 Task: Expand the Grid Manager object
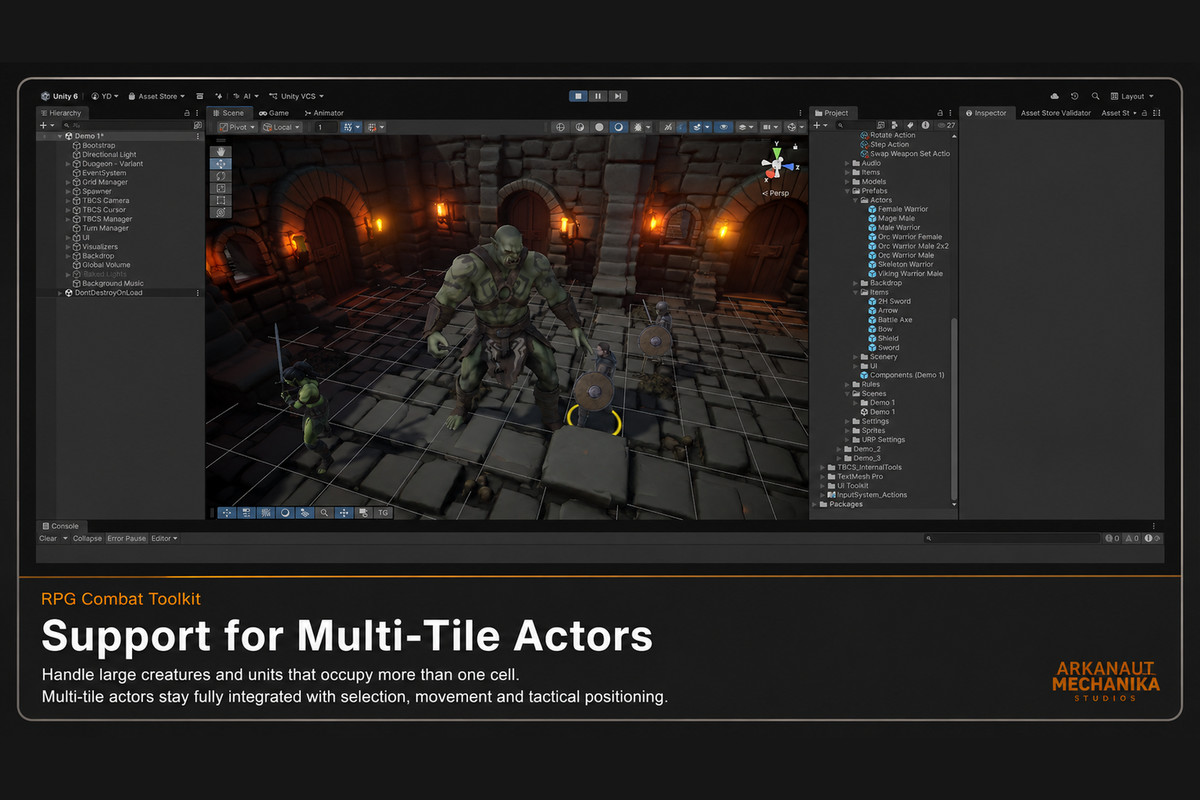(x=68, y=182)
